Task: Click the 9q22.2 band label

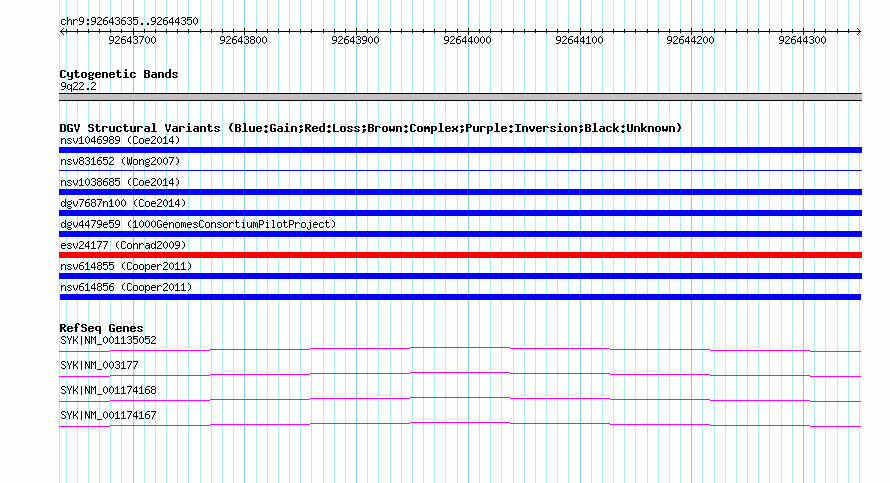Action: [x=78, y=86]
